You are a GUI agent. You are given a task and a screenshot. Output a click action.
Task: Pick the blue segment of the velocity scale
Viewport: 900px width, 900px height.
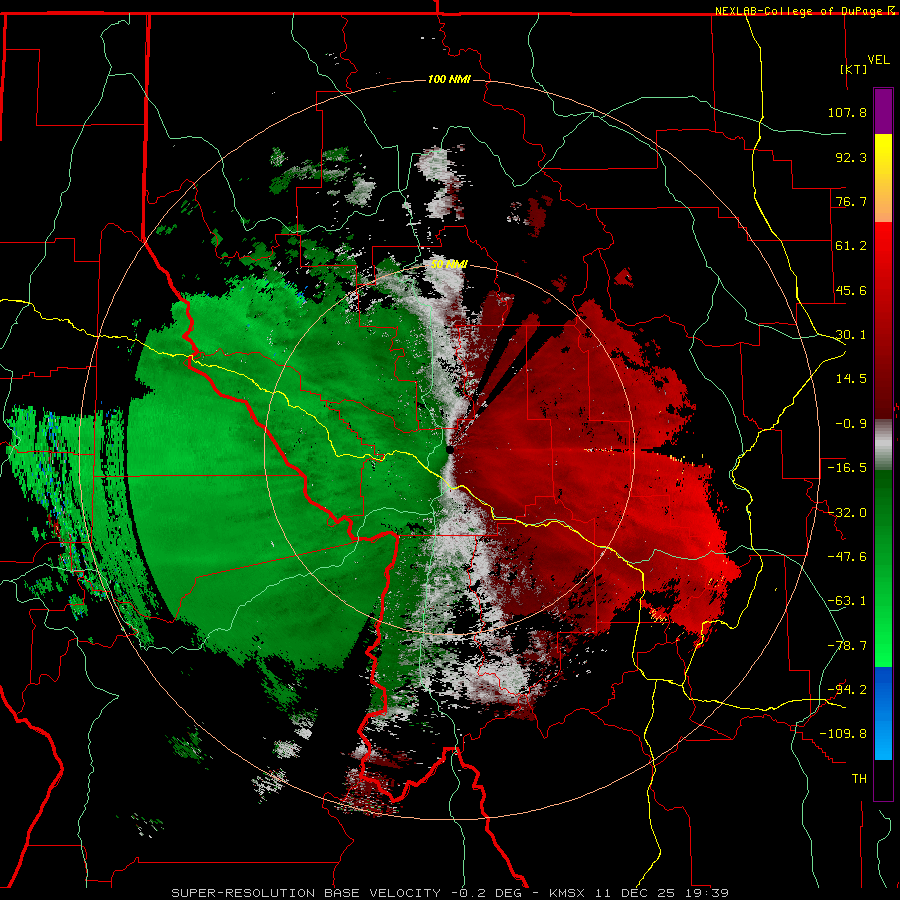pos(883,713)
